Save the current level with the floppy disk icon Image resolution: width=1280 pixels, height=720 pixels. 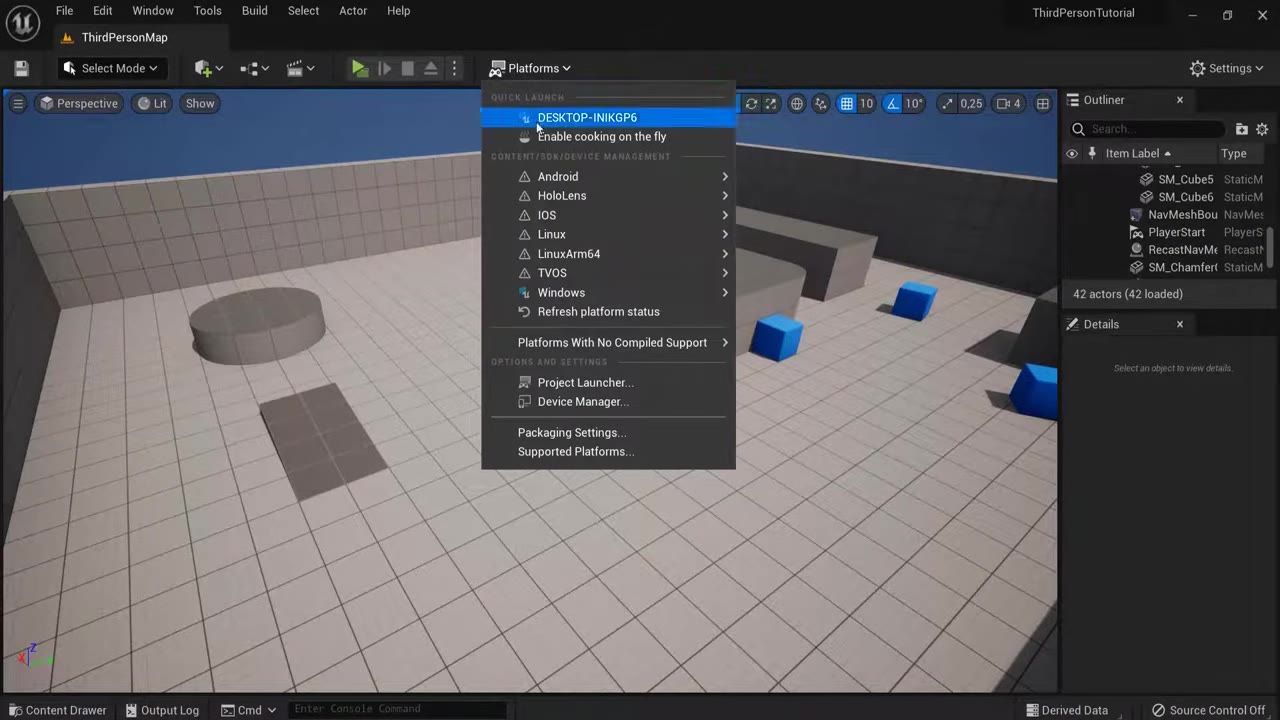(21, 68)
